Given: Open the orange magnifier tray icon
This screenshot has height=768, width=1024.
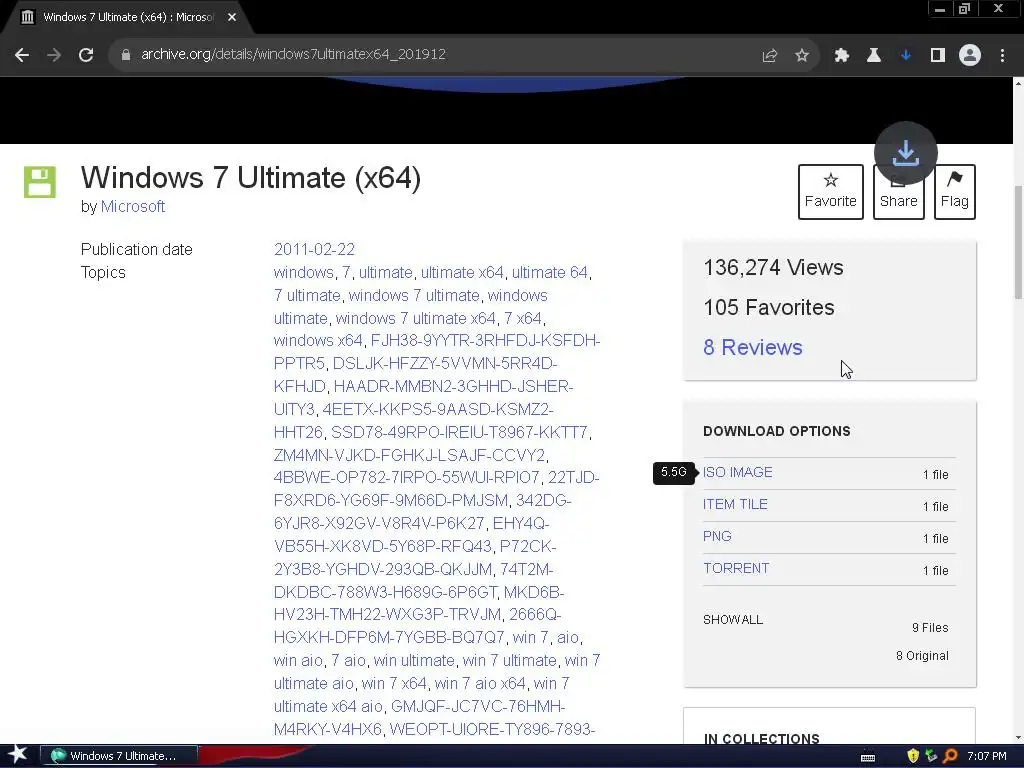Looking at the screenshot, I should (x=950, y=756).
